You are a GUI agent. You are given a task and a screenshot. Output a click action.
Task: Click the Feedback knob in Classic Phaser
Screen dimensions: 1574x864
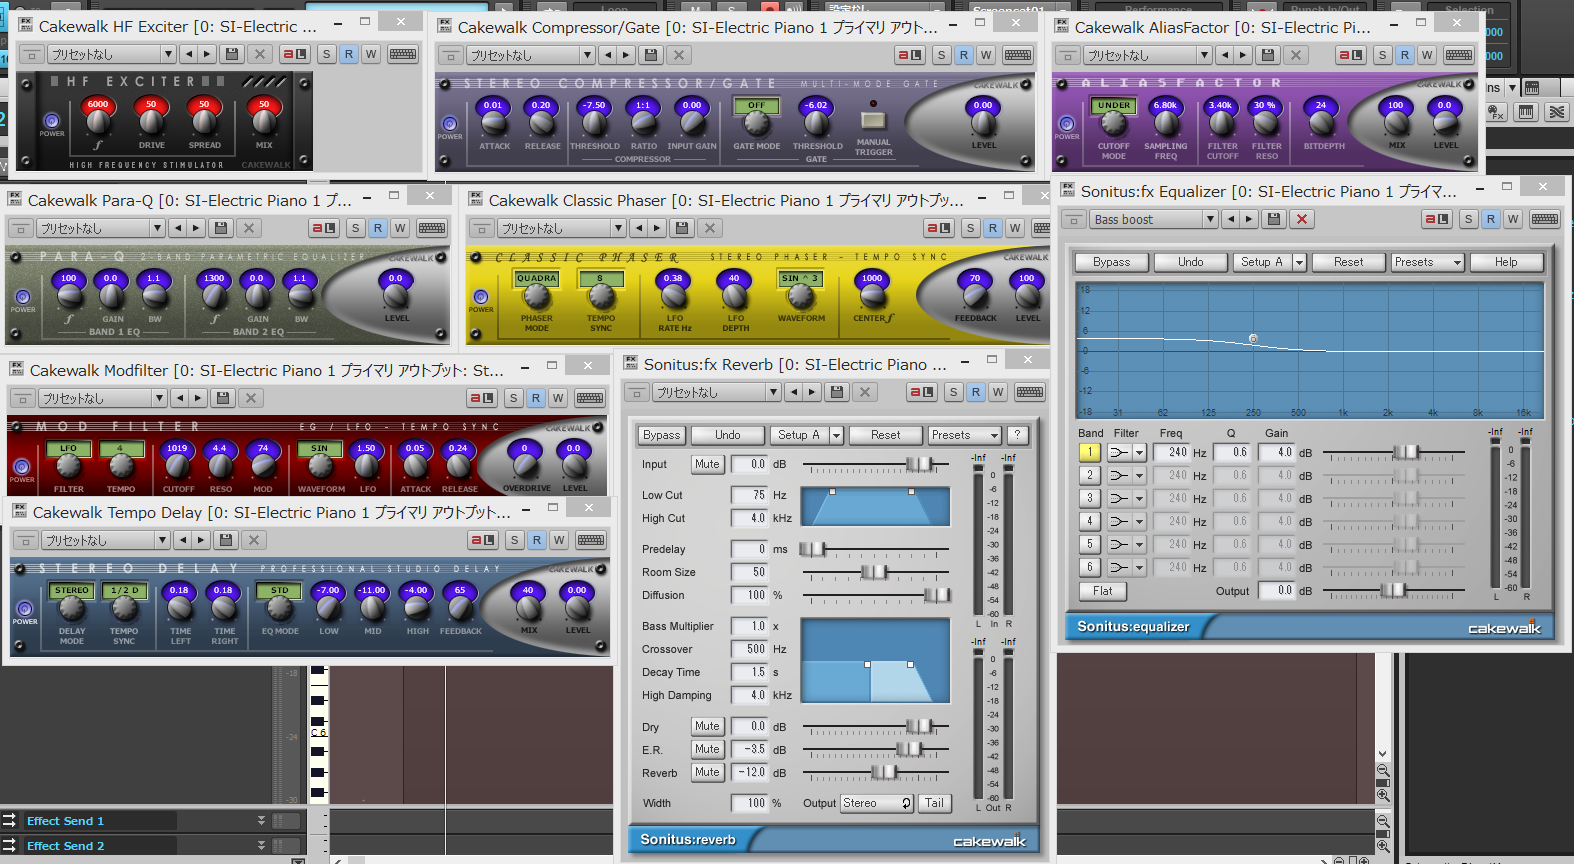[975, 295]
